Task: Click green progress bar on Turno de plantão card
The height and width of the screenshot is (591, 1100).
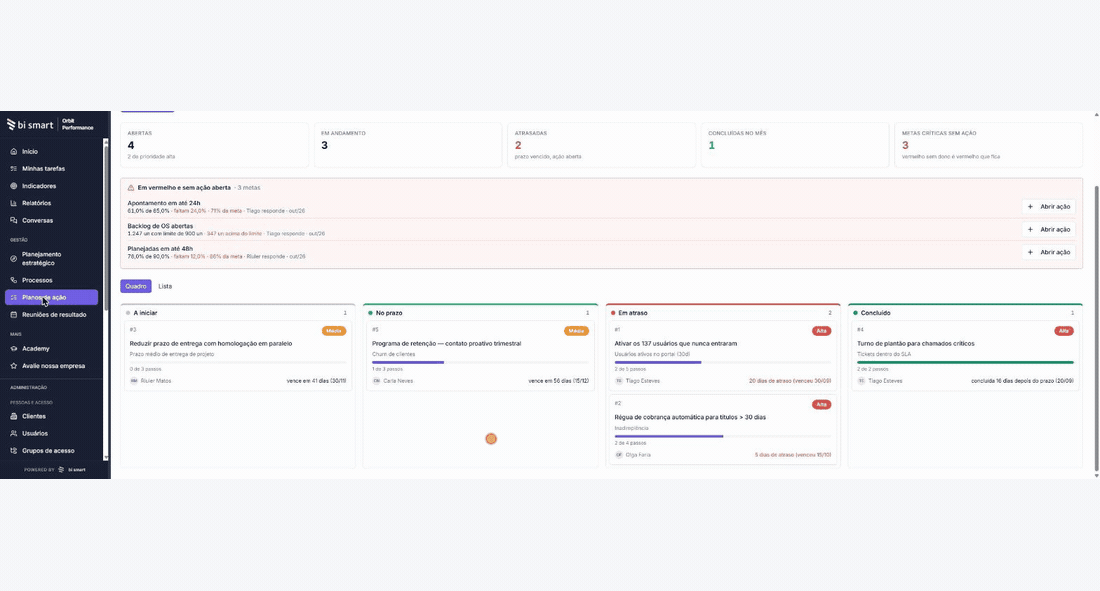Action: coord(965,362)
